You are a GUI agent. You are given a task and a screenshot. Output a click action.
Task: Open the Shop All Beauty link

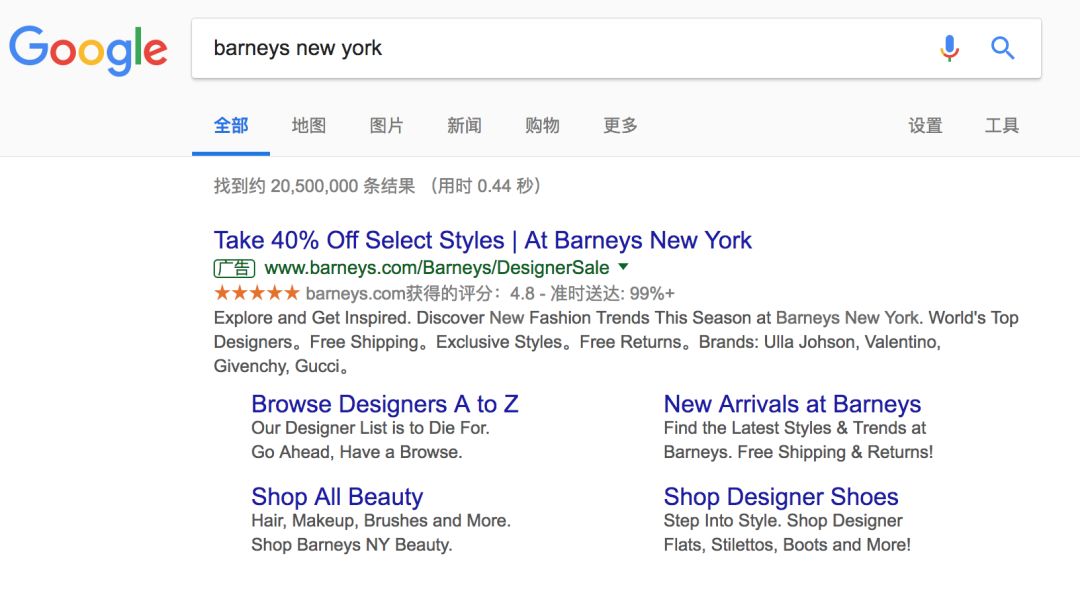click(x=337, y=497)
